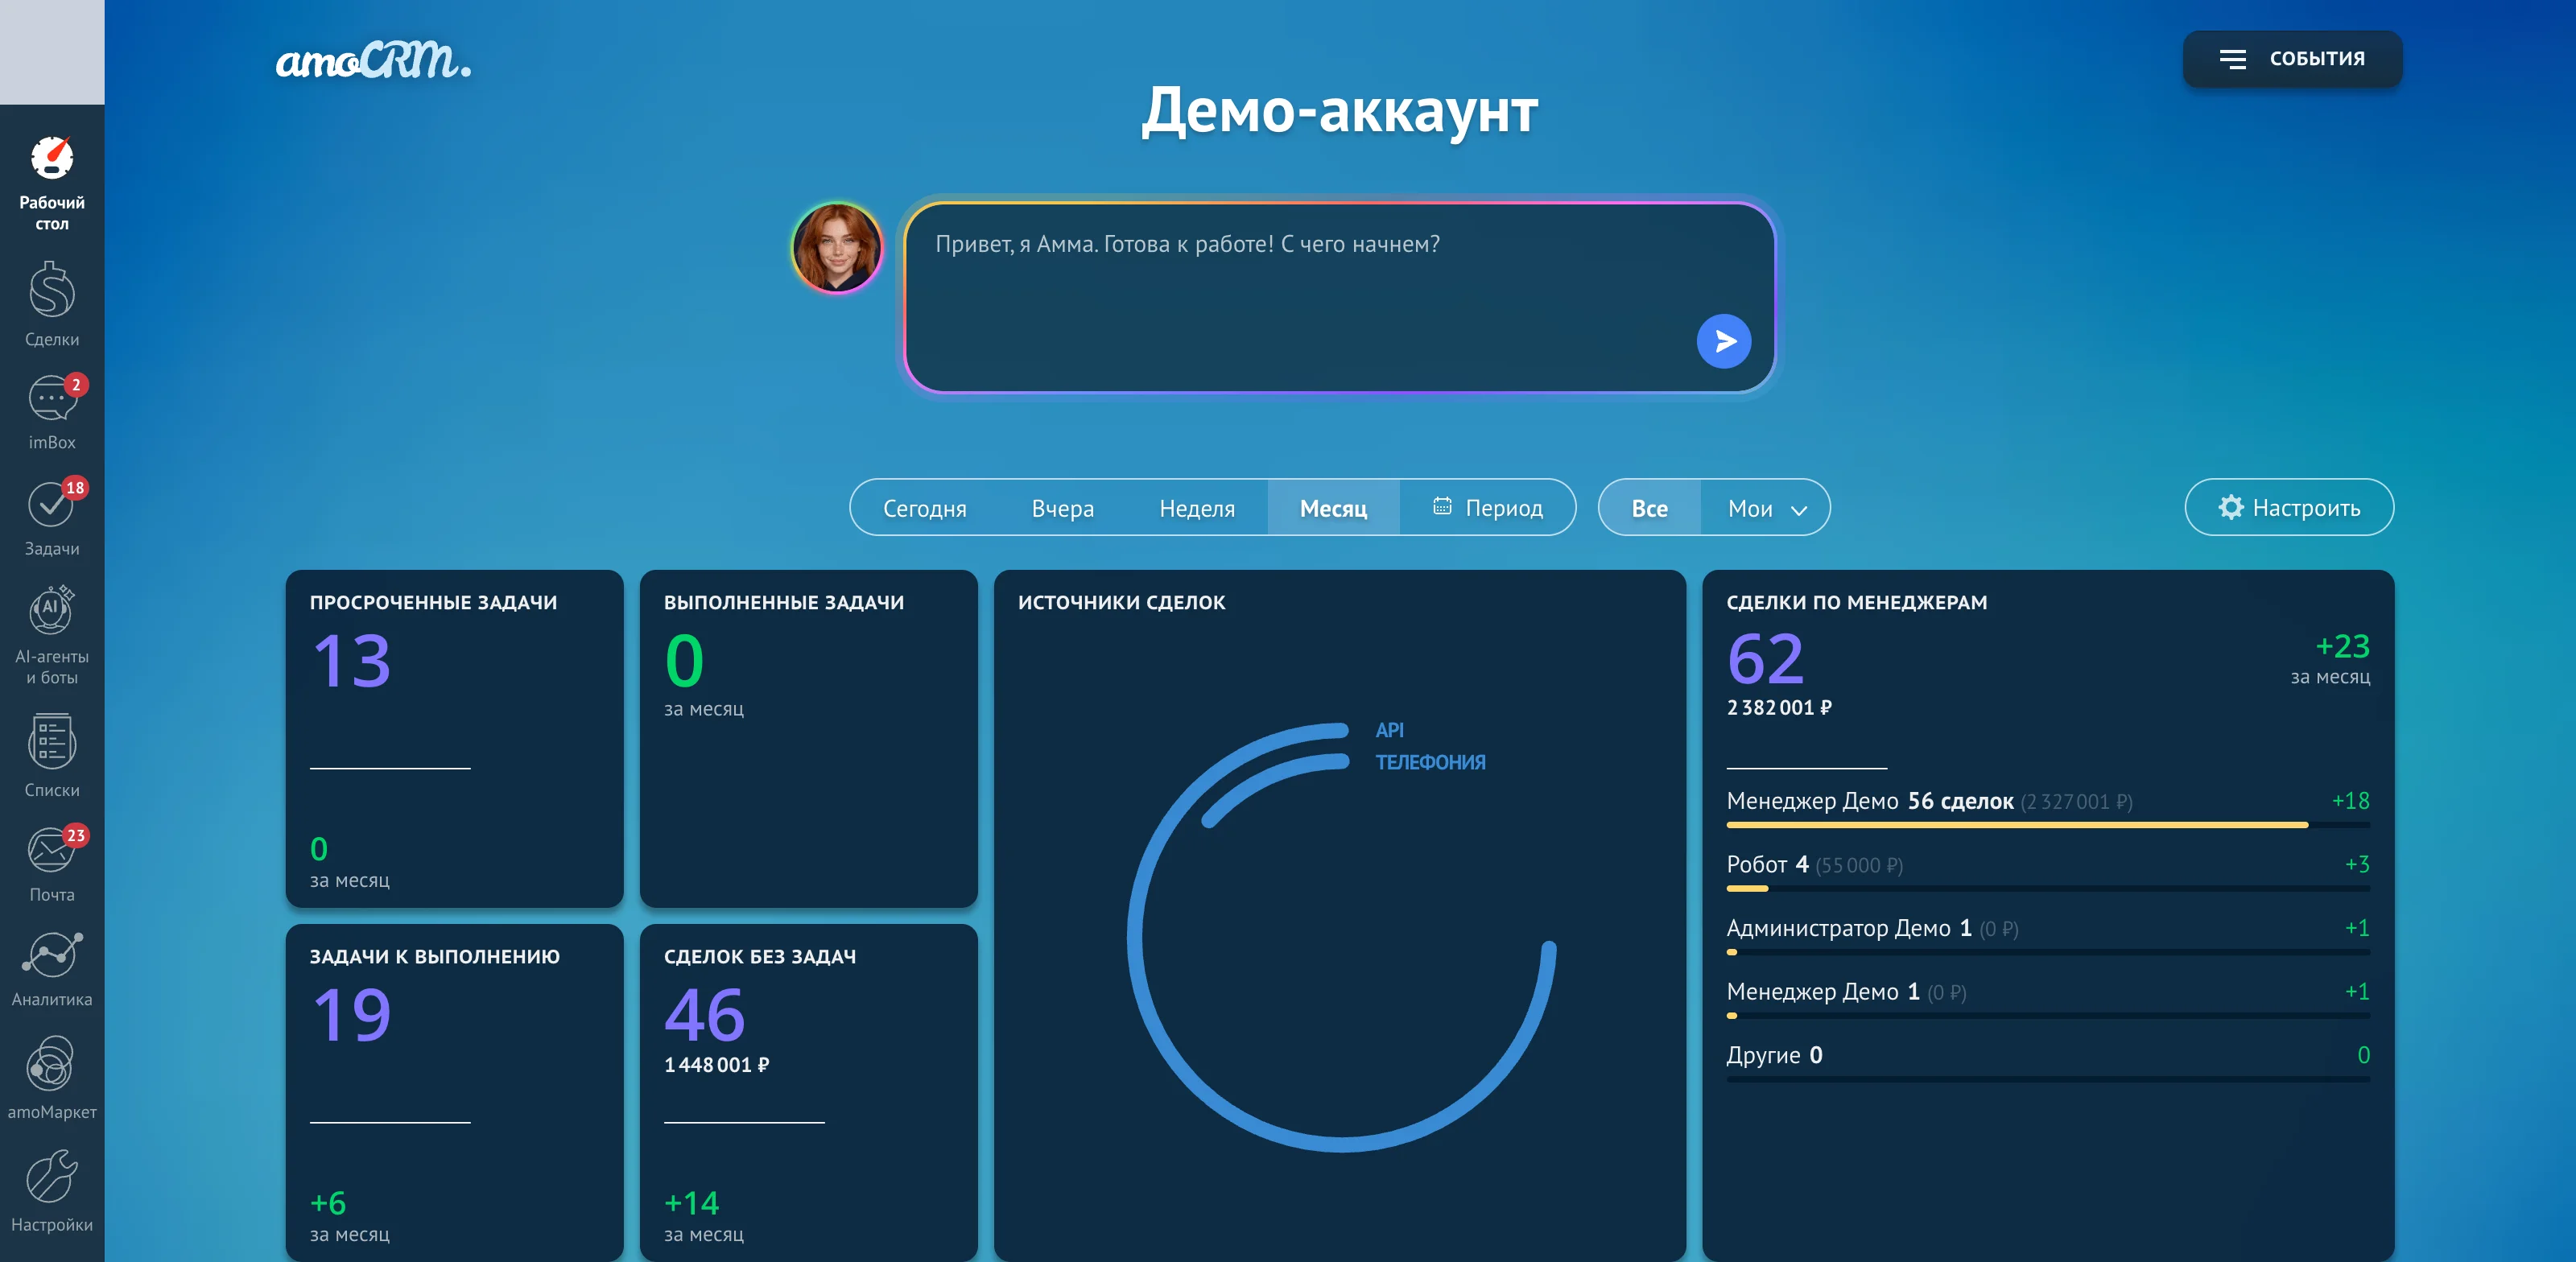The image size is (2576, 1262).
Task: Open the Просроченные задачи widget
Action: point(454,738)
